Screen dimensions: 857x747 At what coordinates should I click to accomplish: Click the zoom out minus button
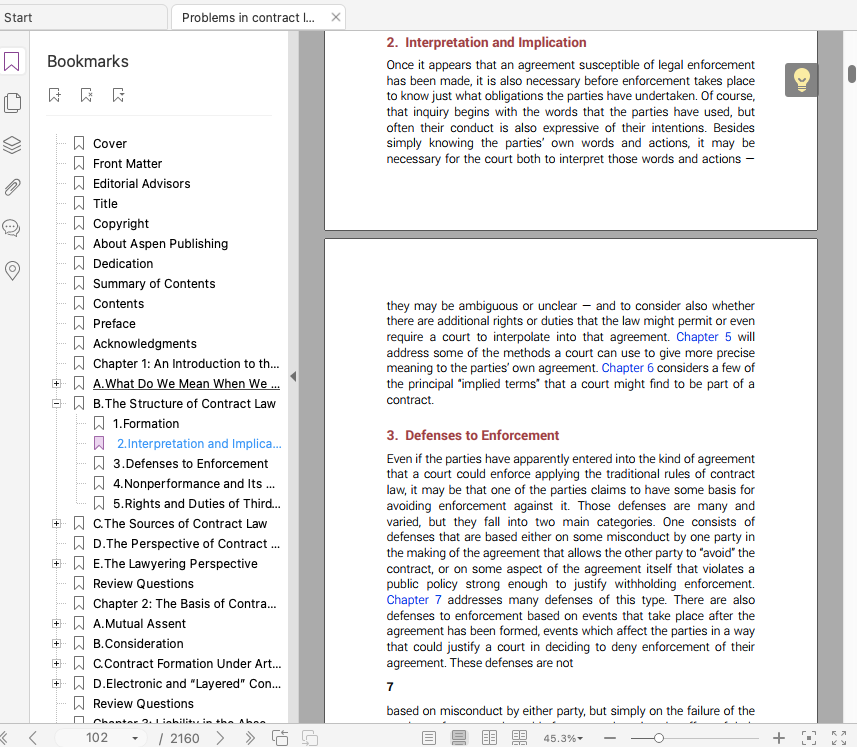pos(610,738)
